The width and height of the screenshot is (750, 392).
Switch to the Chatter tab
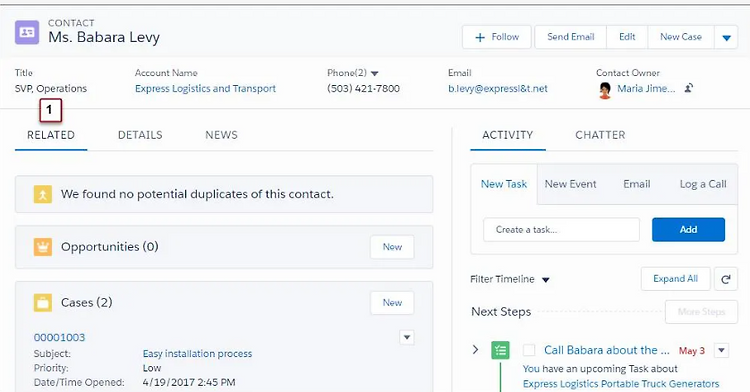pos(600,135)
